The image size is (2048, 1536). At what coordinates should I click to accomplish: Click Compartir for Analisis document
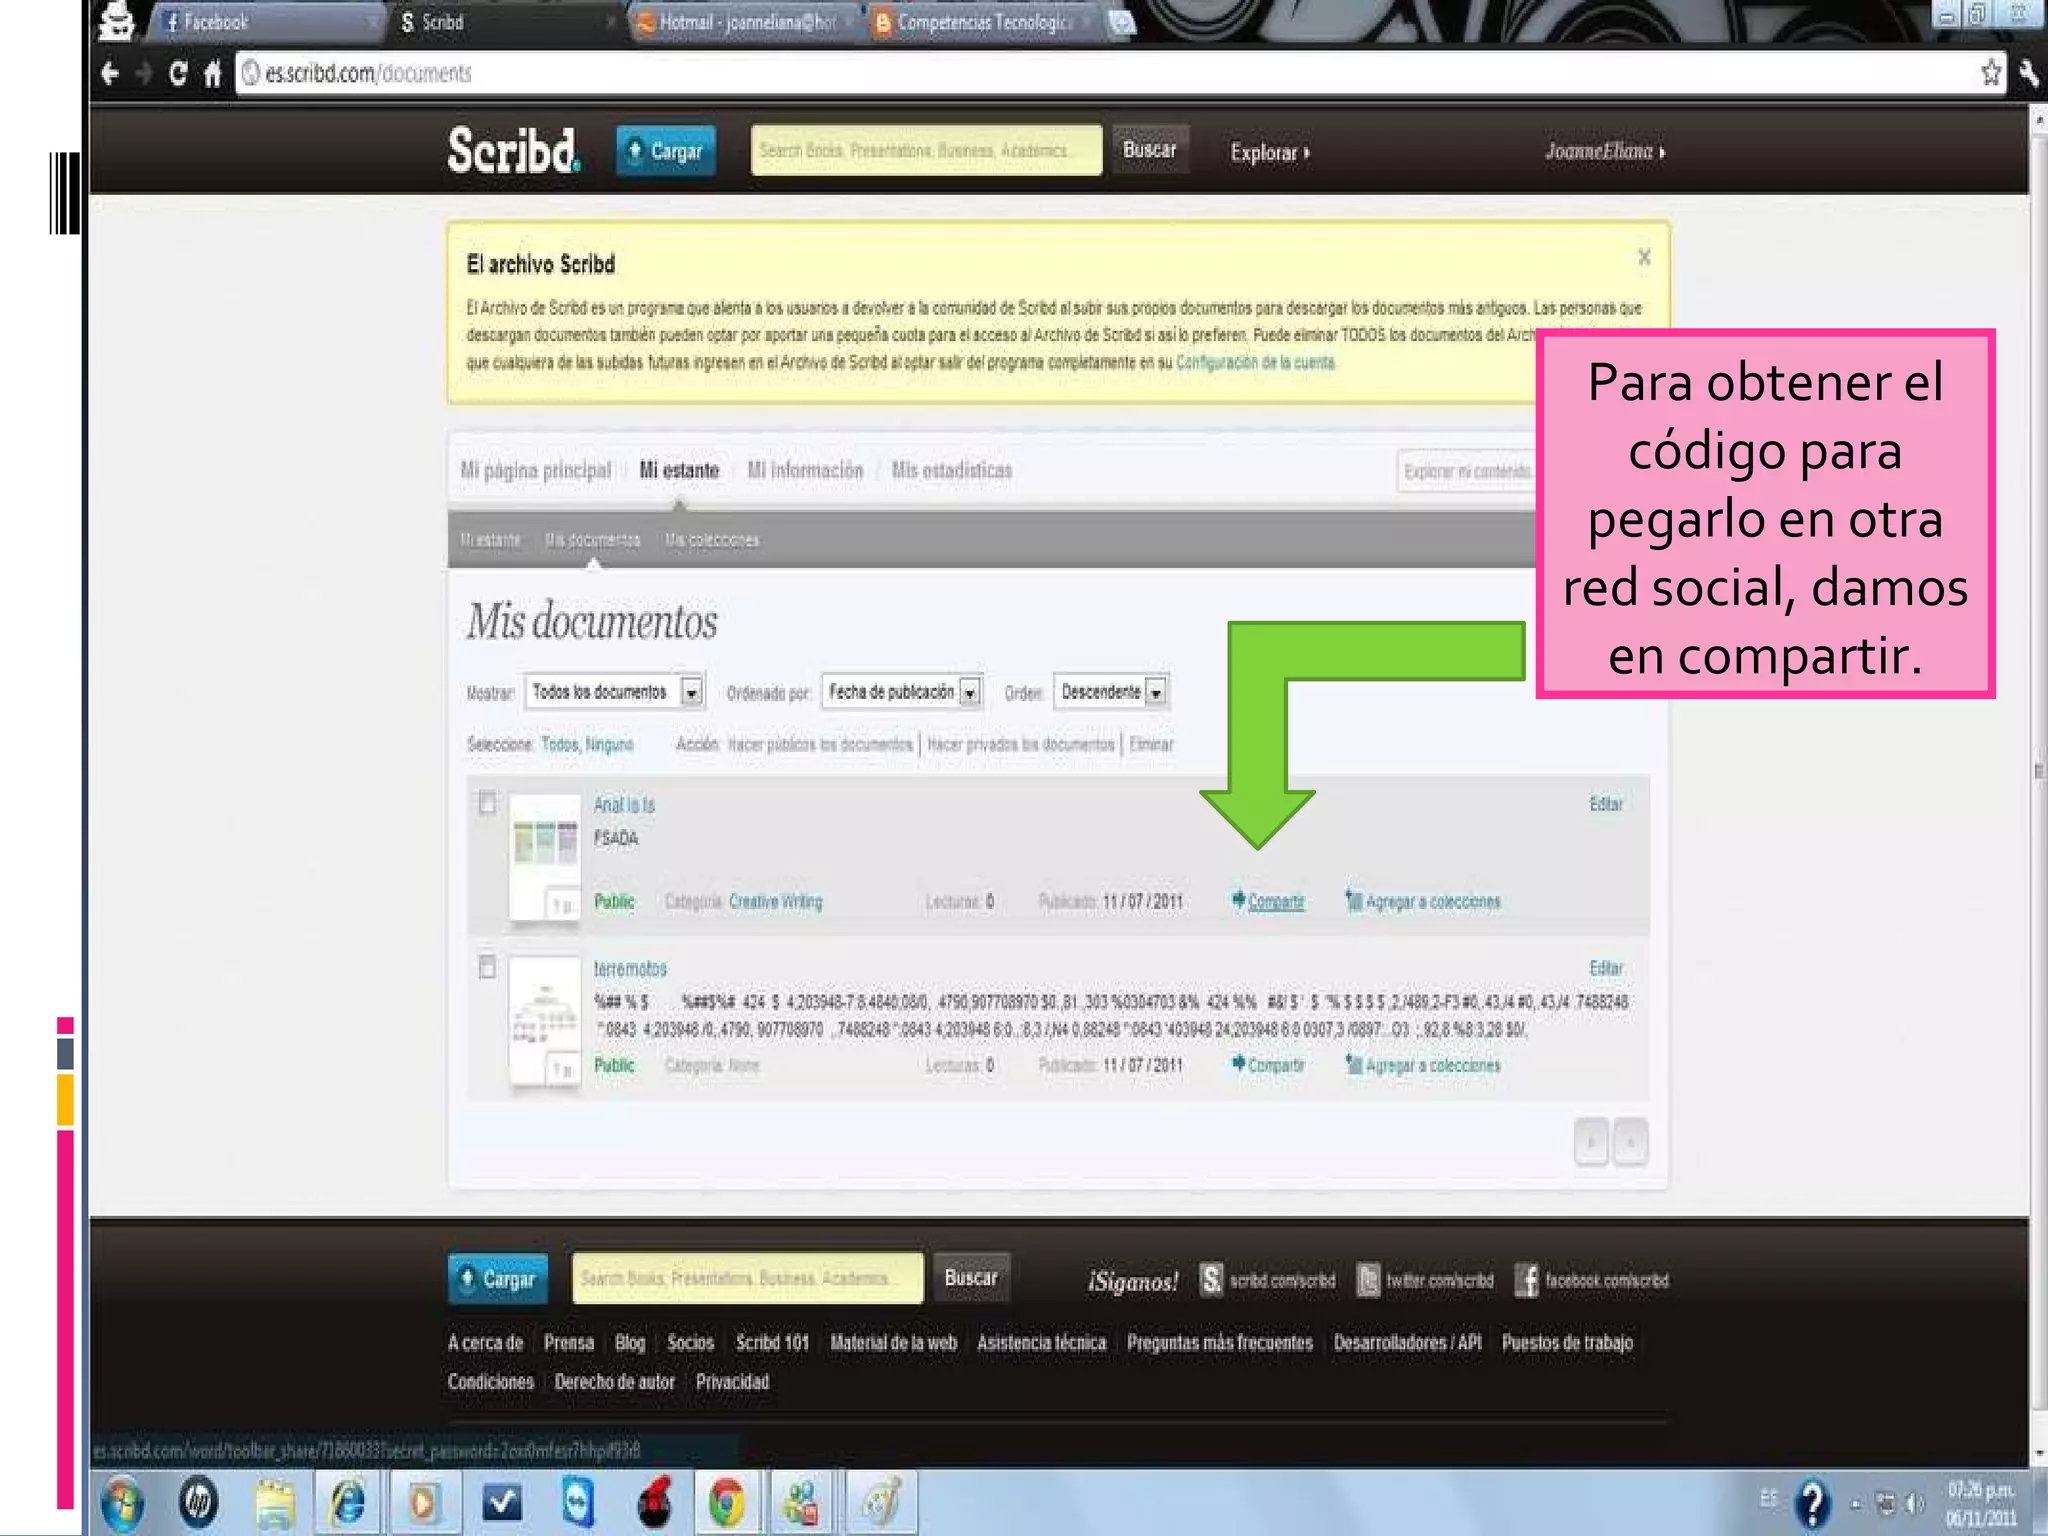(x=1268, y=901)
